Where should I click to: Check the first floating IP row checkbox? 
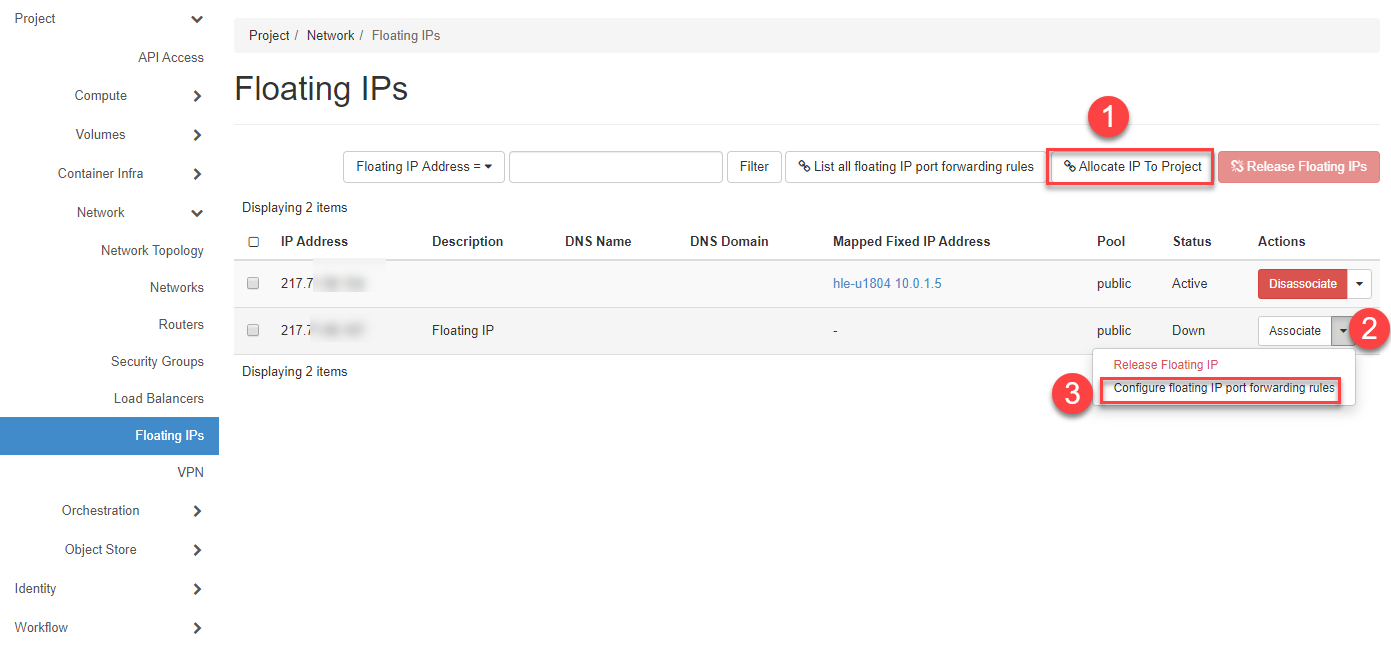pyautogui.click(x=253, y=283)
